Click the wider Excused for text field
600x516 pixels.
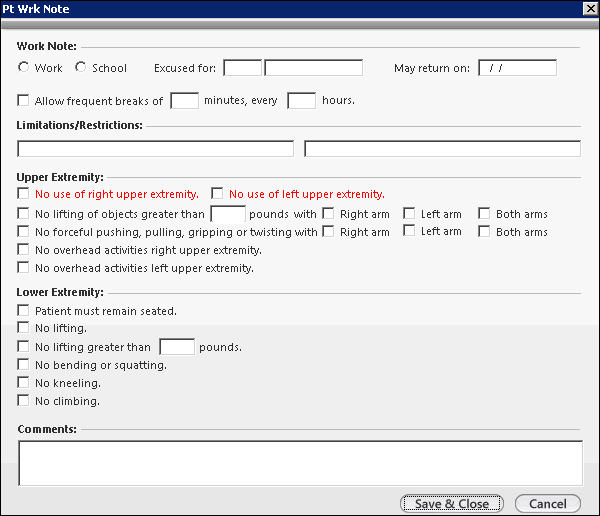[313, 68]
